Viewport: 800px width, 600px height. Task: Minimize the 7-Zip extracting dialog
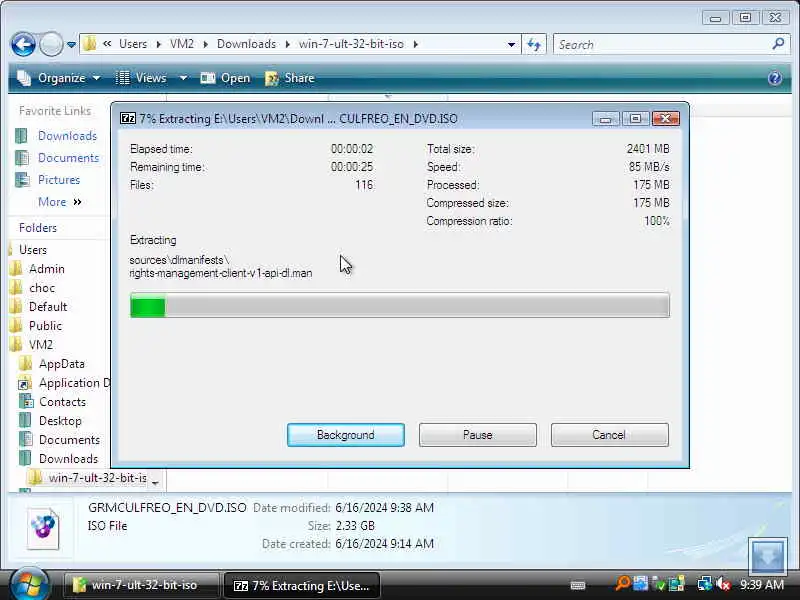pos(606,119)
